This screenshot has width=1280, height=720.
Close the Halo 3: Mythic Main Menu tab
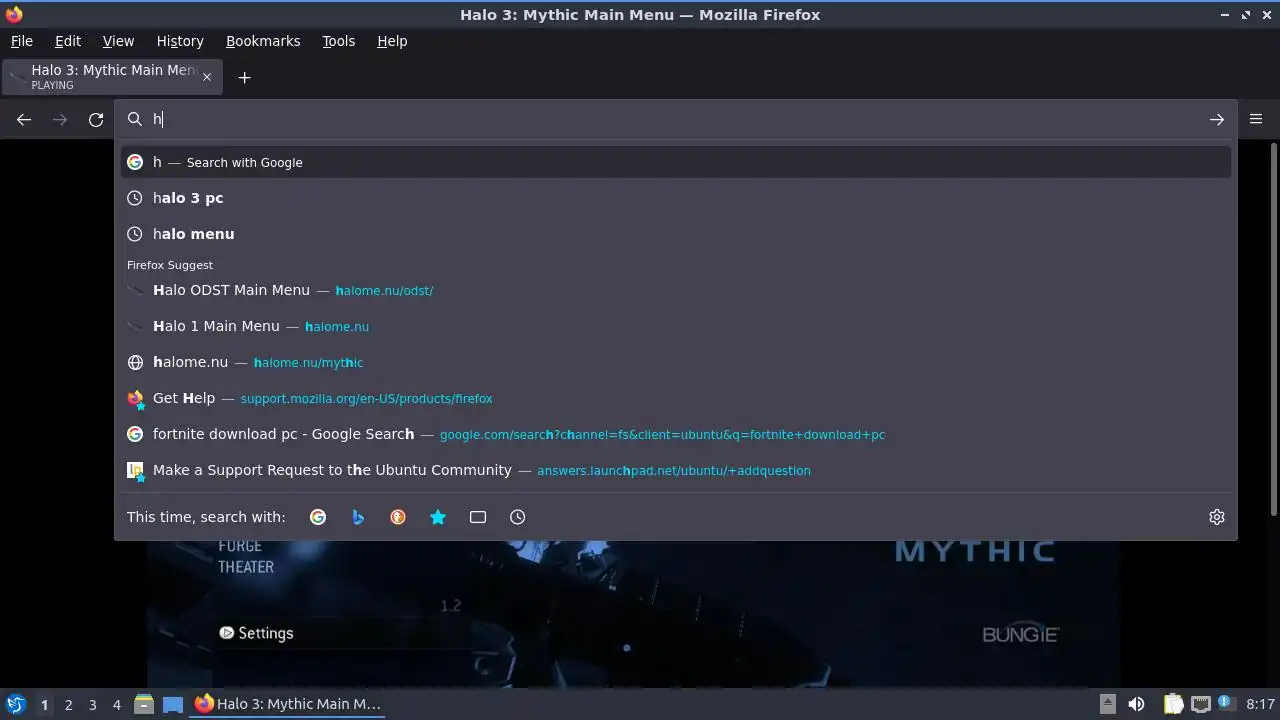point(207,77)
